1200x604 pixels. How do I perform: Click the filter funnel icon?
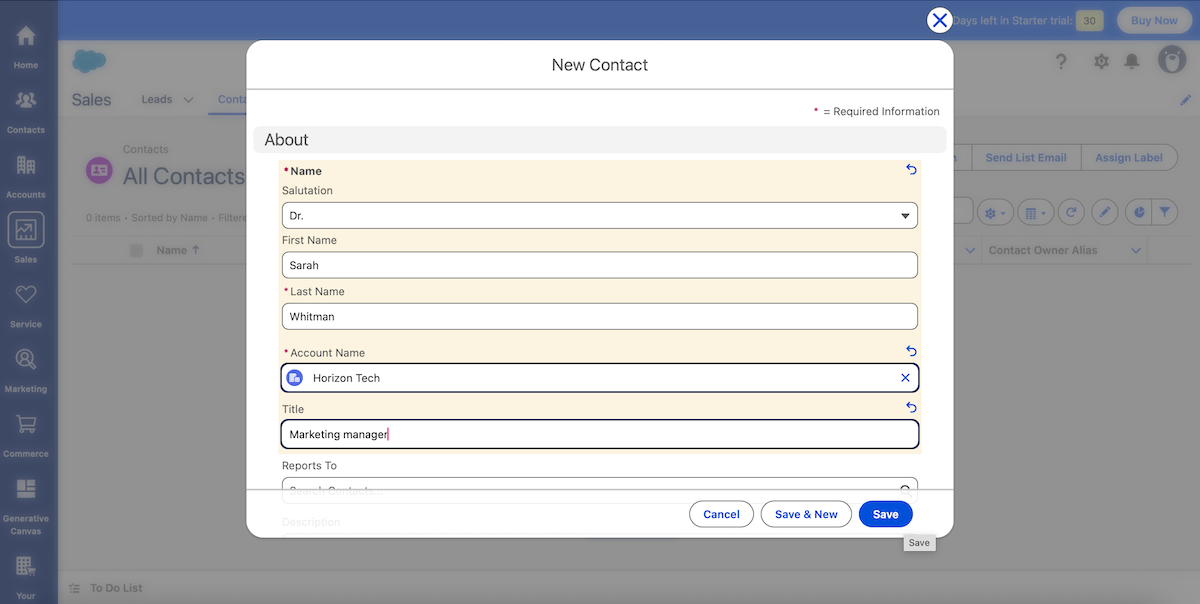click(1164, 212)
